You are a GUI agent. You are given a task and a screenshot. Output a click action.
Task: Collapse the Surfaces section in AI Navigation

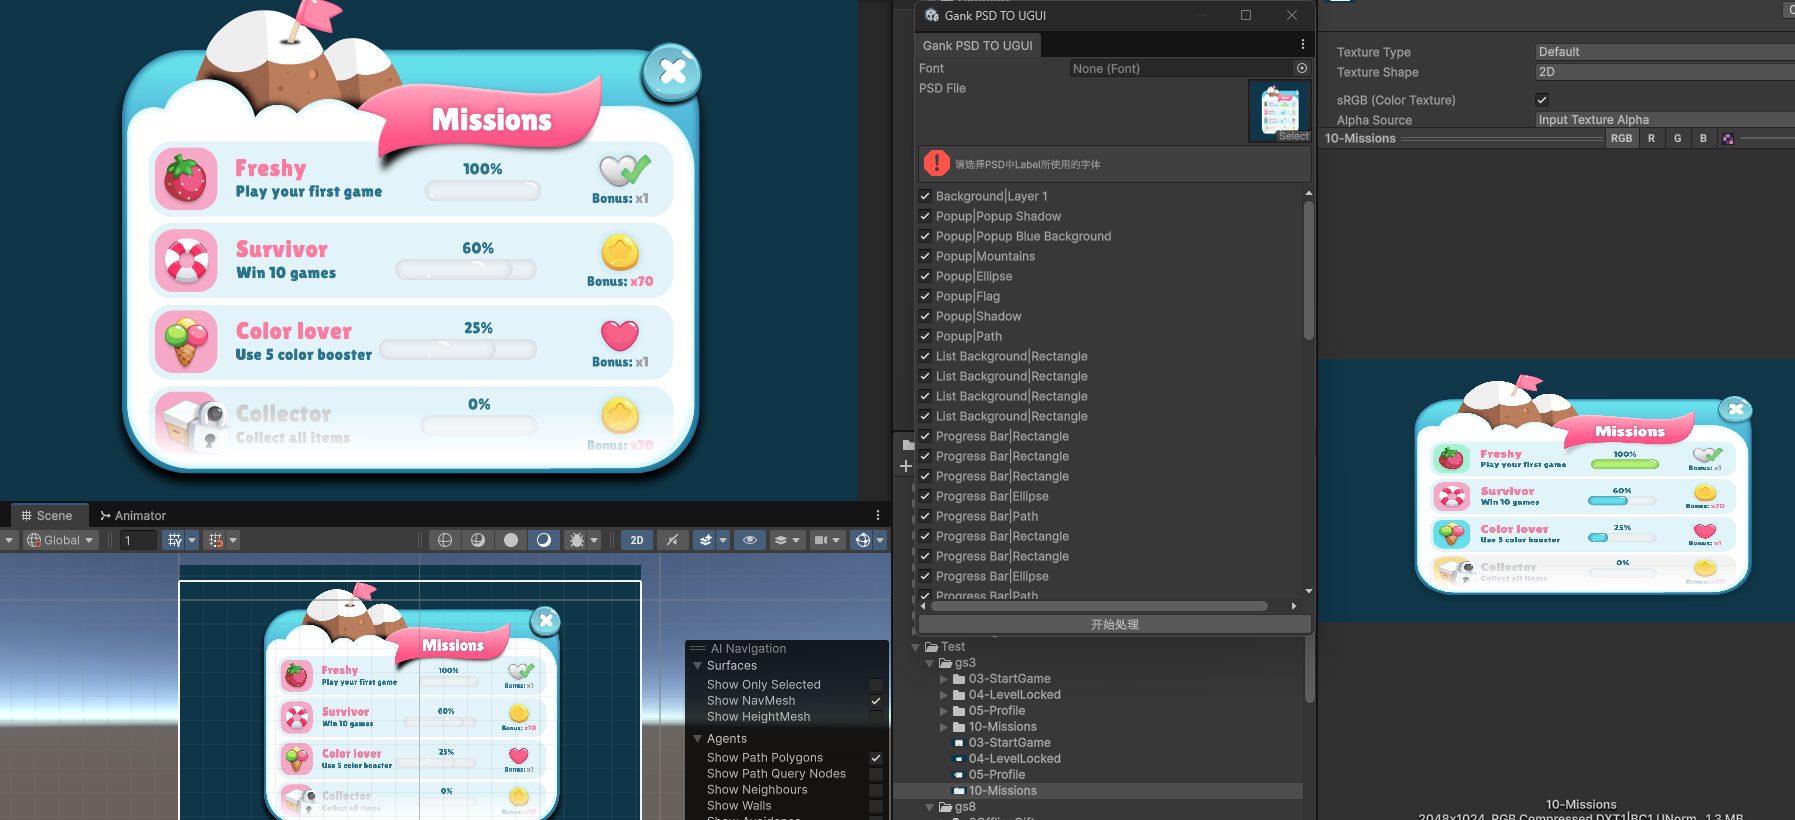pyautogui.click(x=697, y=666)
